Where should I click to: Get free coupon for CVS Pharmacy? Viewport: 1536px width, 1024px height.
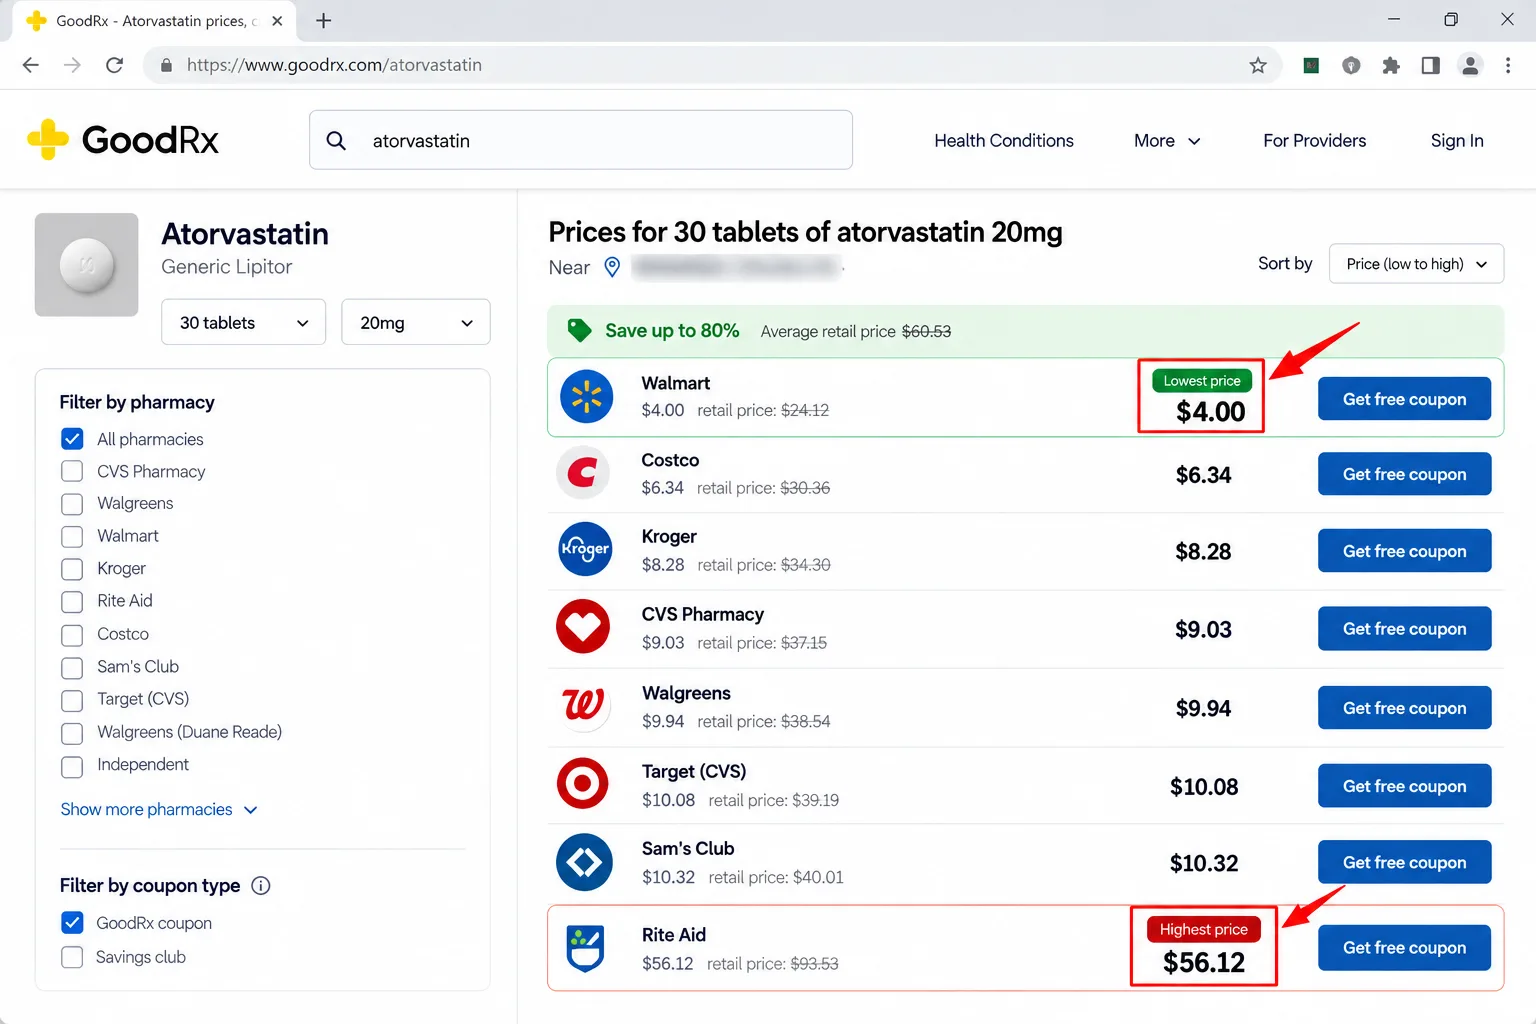pyautogui.click(x=1404, y=628)
